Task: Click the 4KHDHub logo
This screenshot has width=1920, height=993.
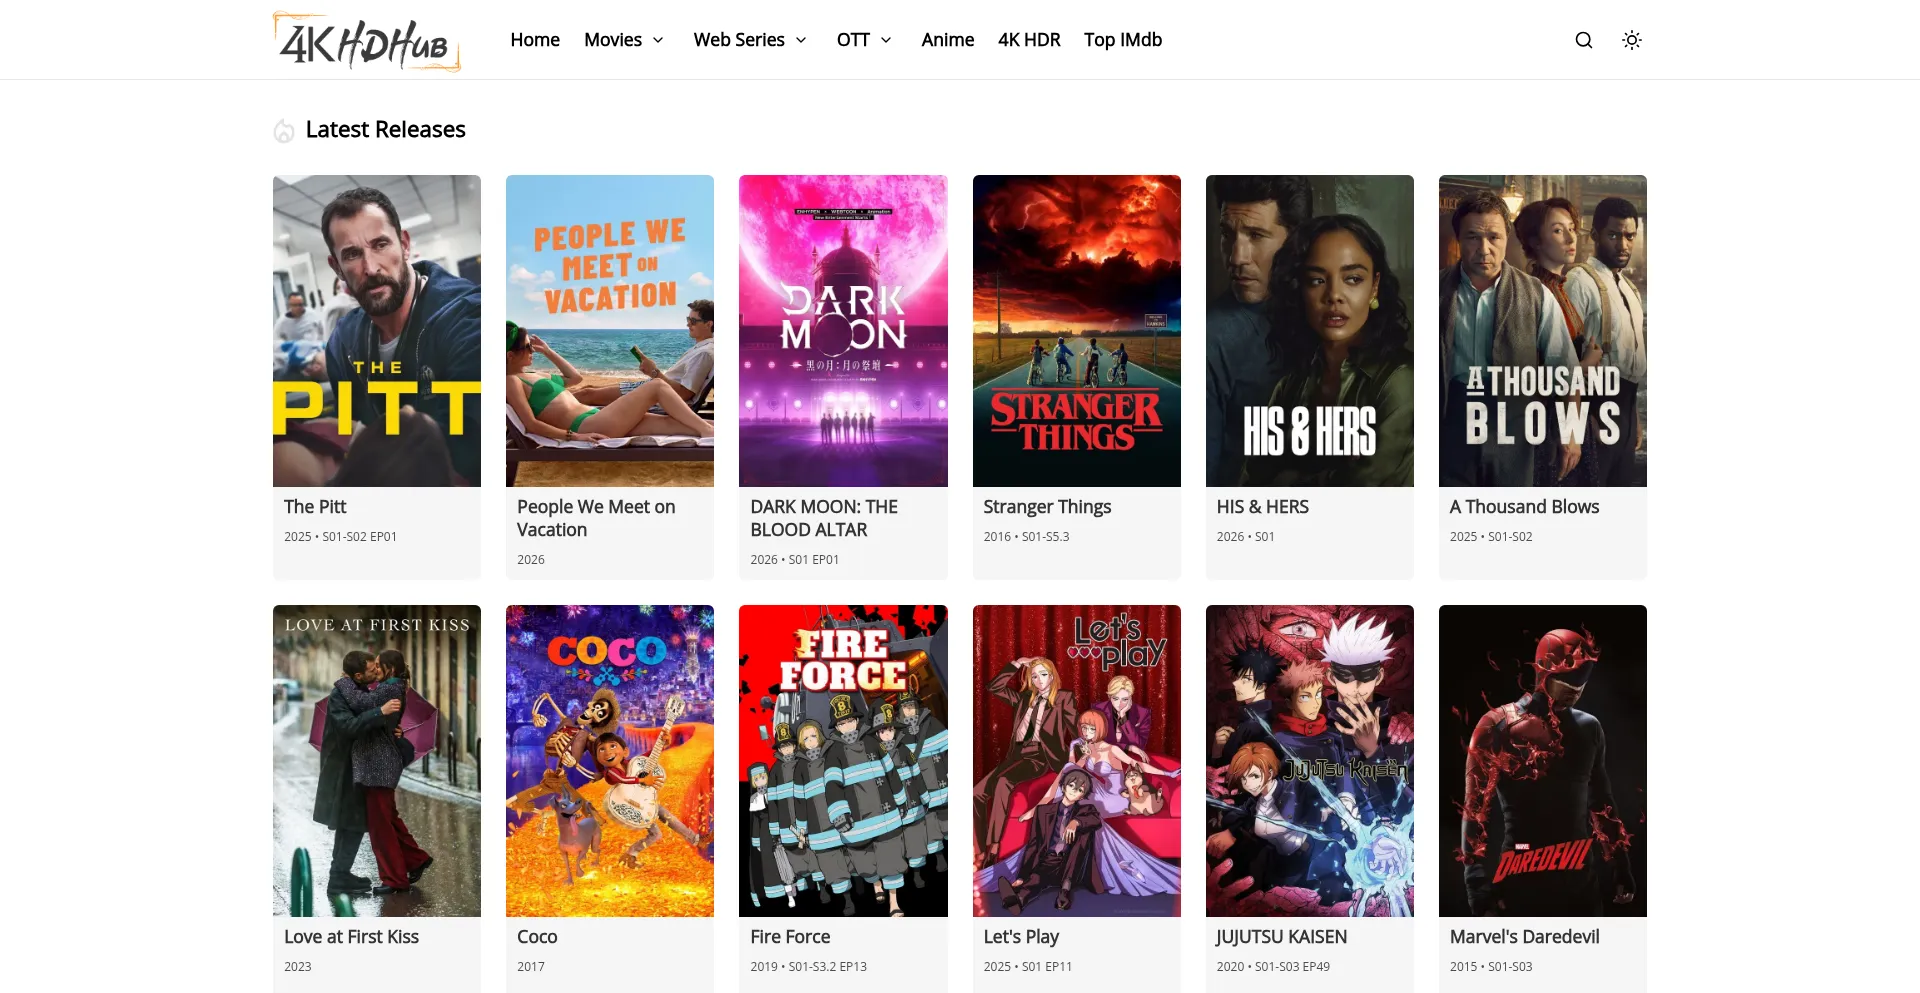Action: point(367,41)
